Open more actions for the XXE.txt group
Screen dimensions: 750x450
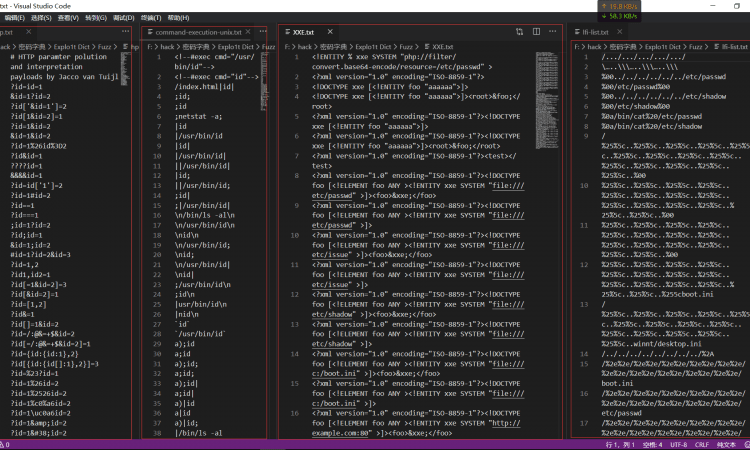coord(552,32)
